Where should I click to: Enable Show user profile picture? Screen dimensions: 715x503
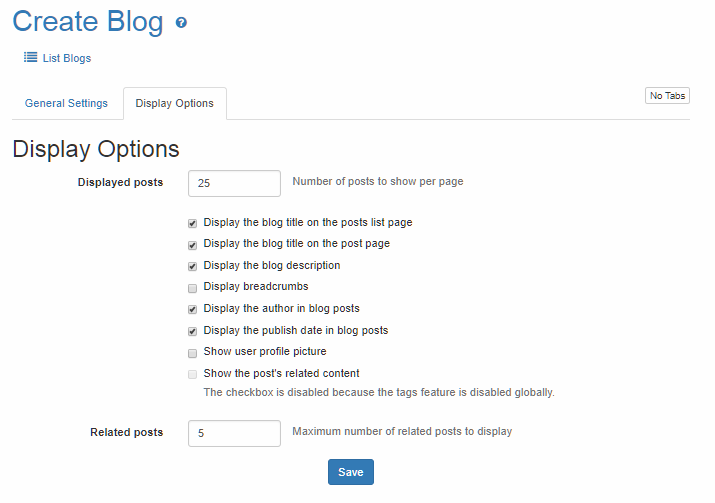[192, 352]
